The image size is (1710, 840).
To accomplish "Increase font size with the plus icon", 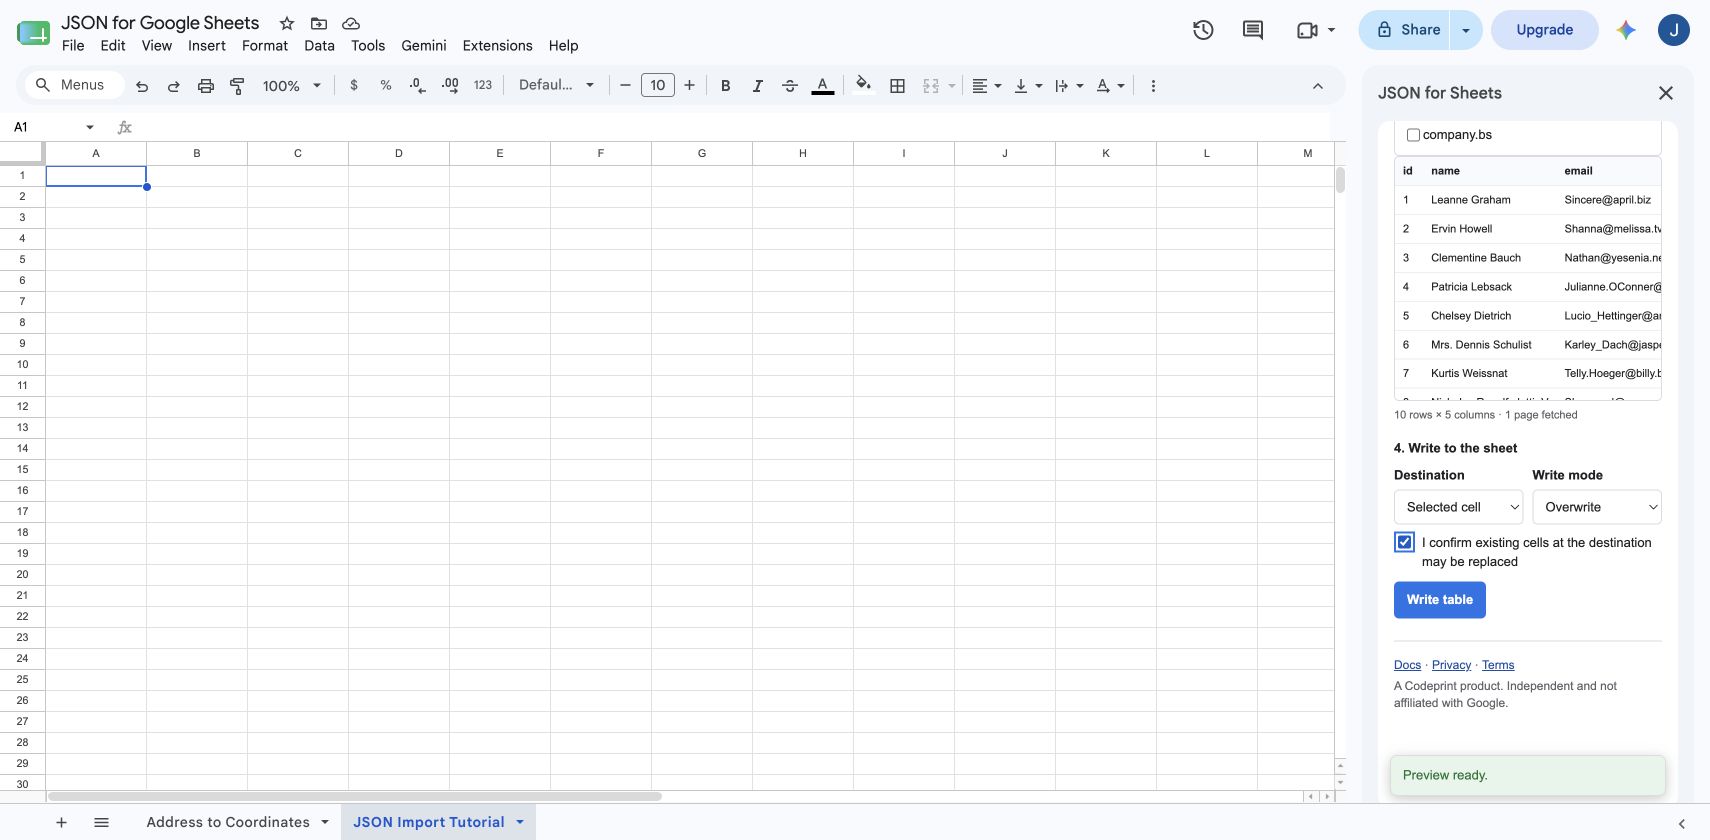I will [x=689, y=86].
